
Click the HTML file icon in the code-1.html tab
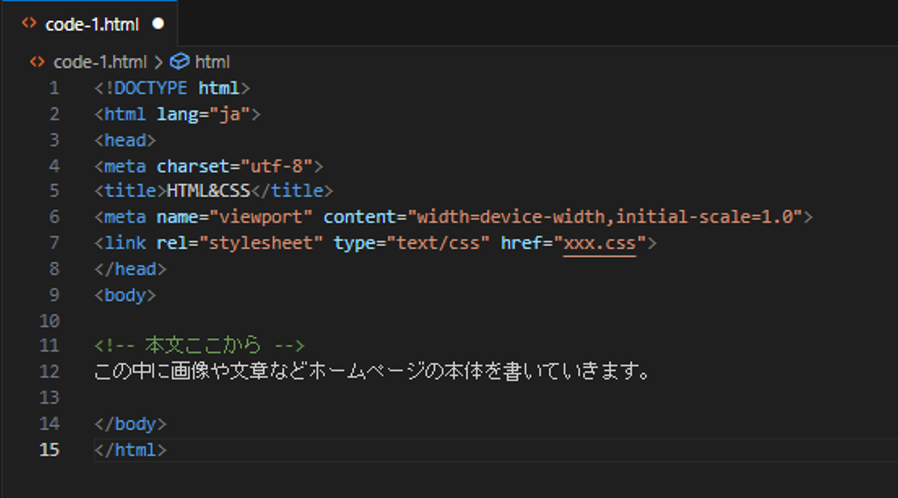(29, 23)
